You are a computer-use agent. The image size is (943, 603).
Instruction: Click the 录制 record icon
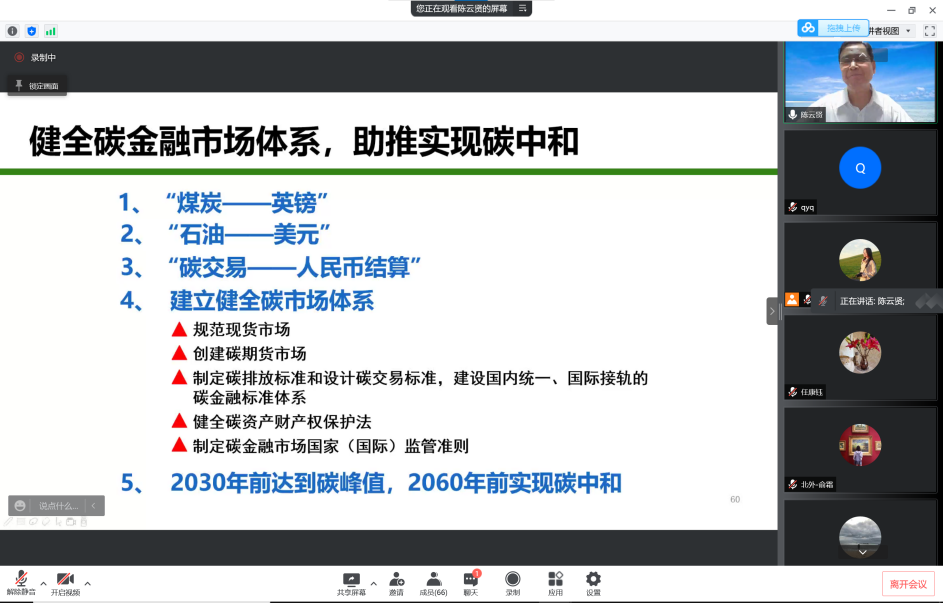513,581
